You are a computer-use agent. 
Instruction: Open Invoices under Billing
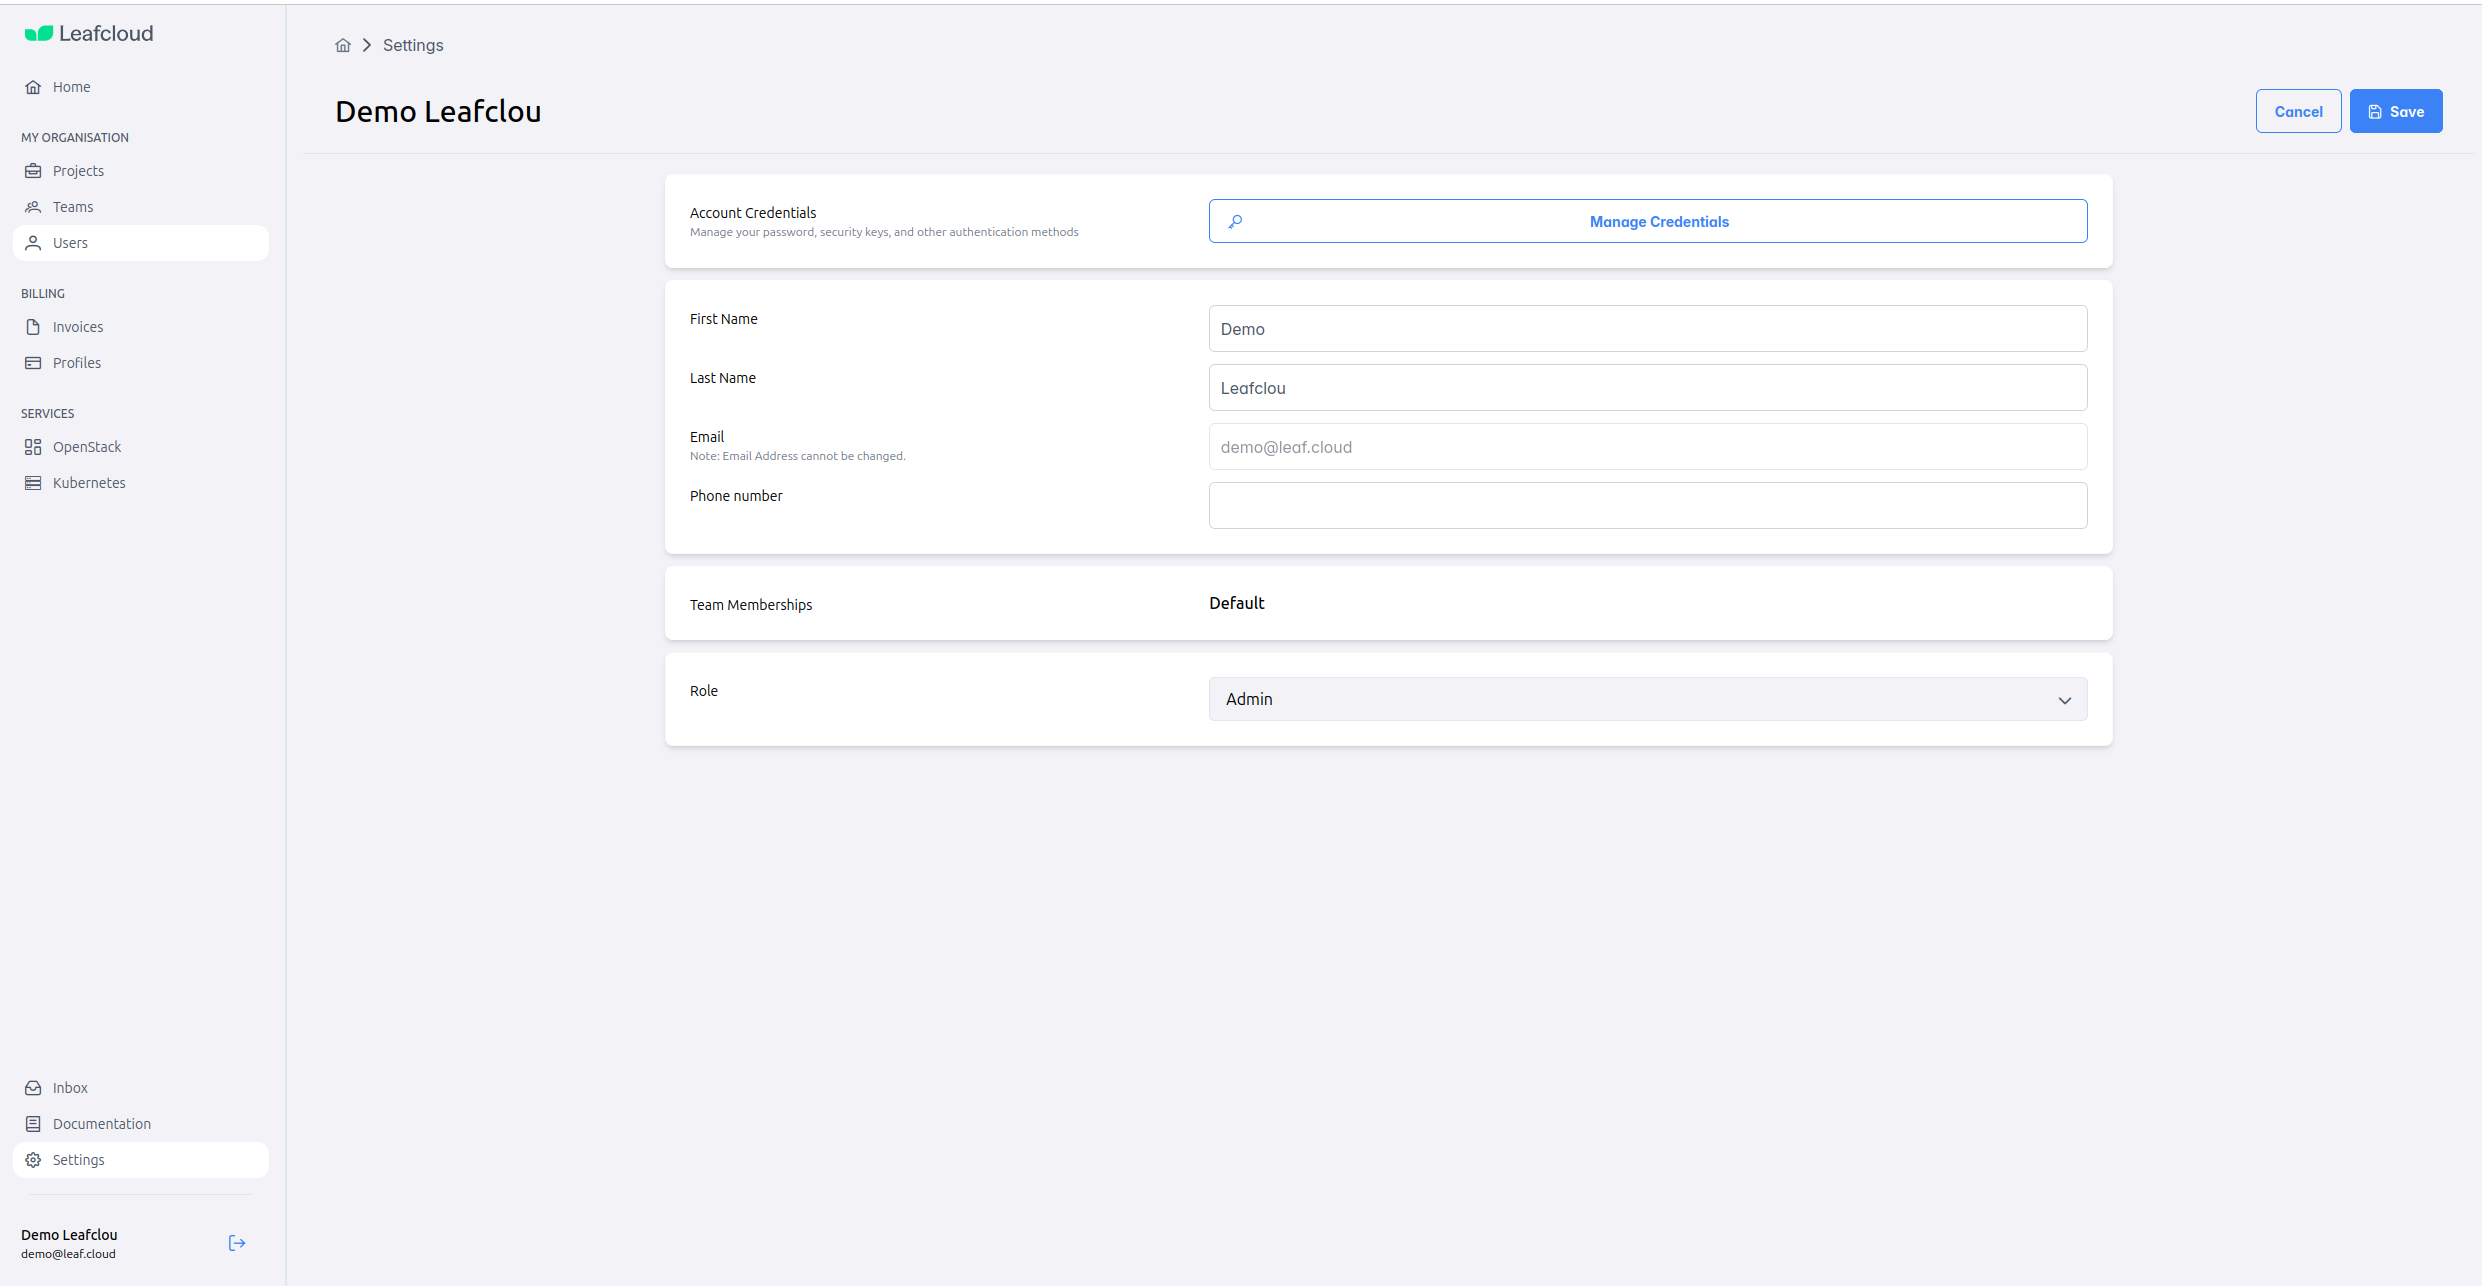[x=141, y=327]
